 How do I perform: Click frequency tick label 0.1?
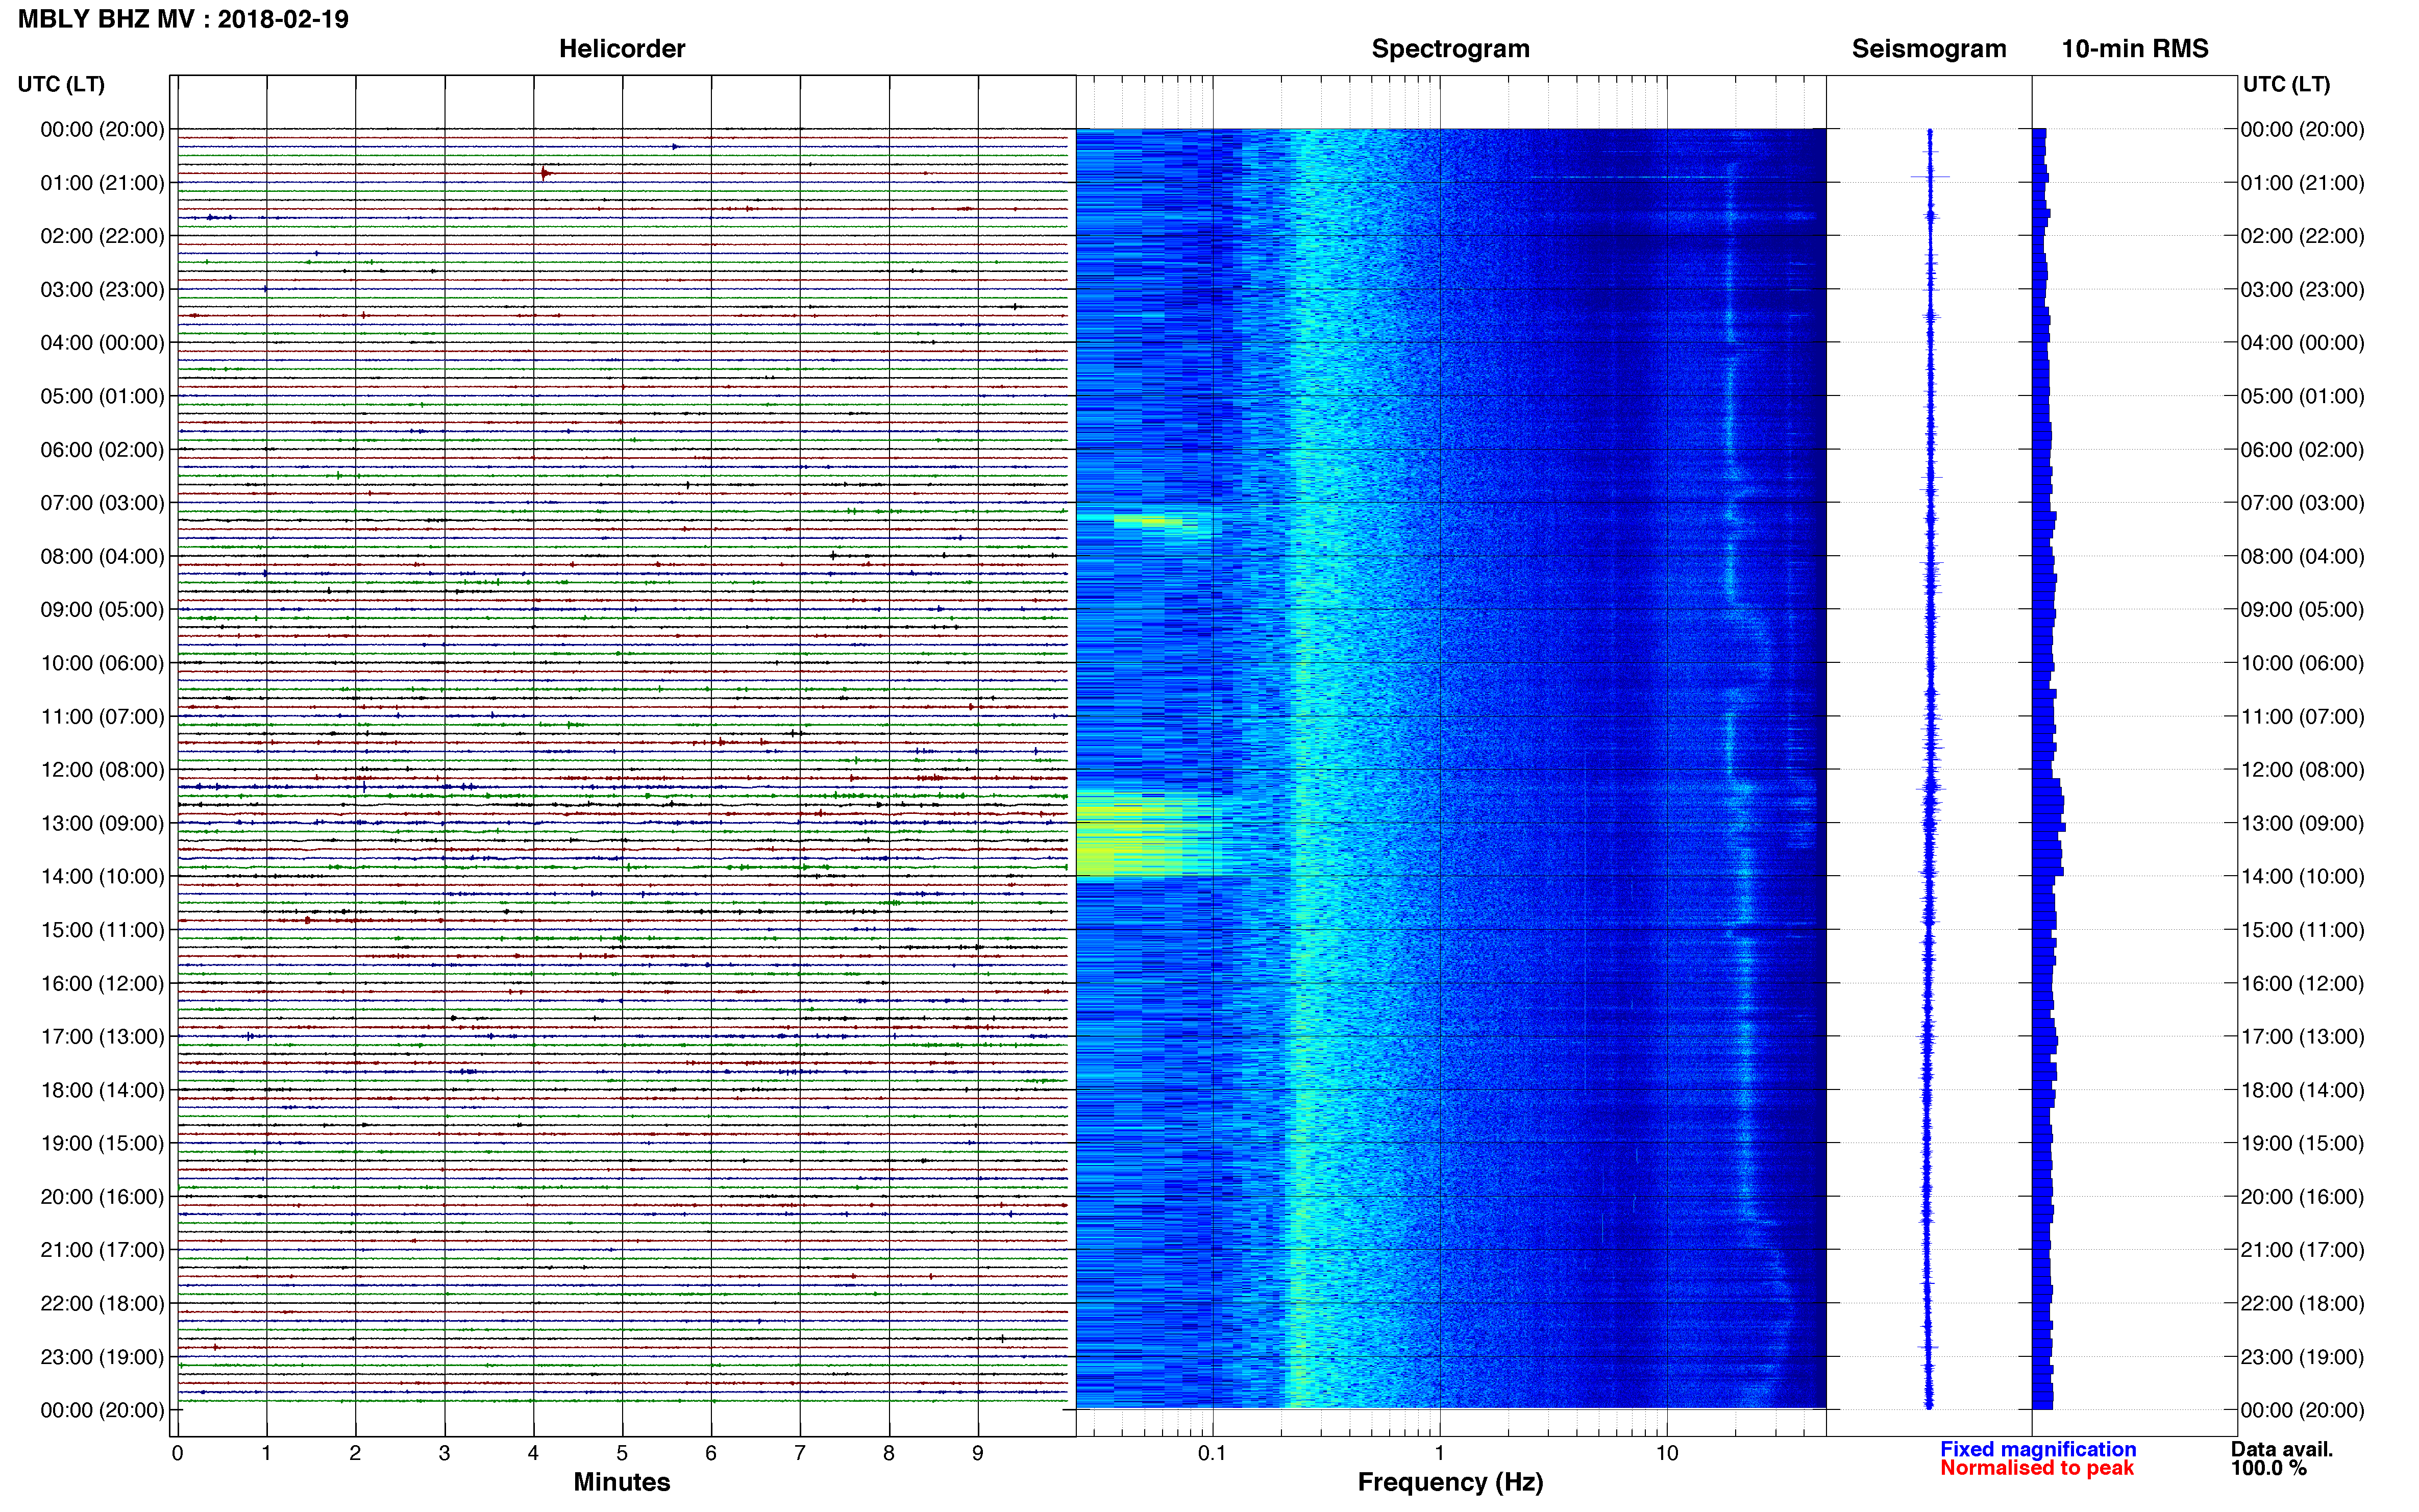[x=1212, y=1453]
